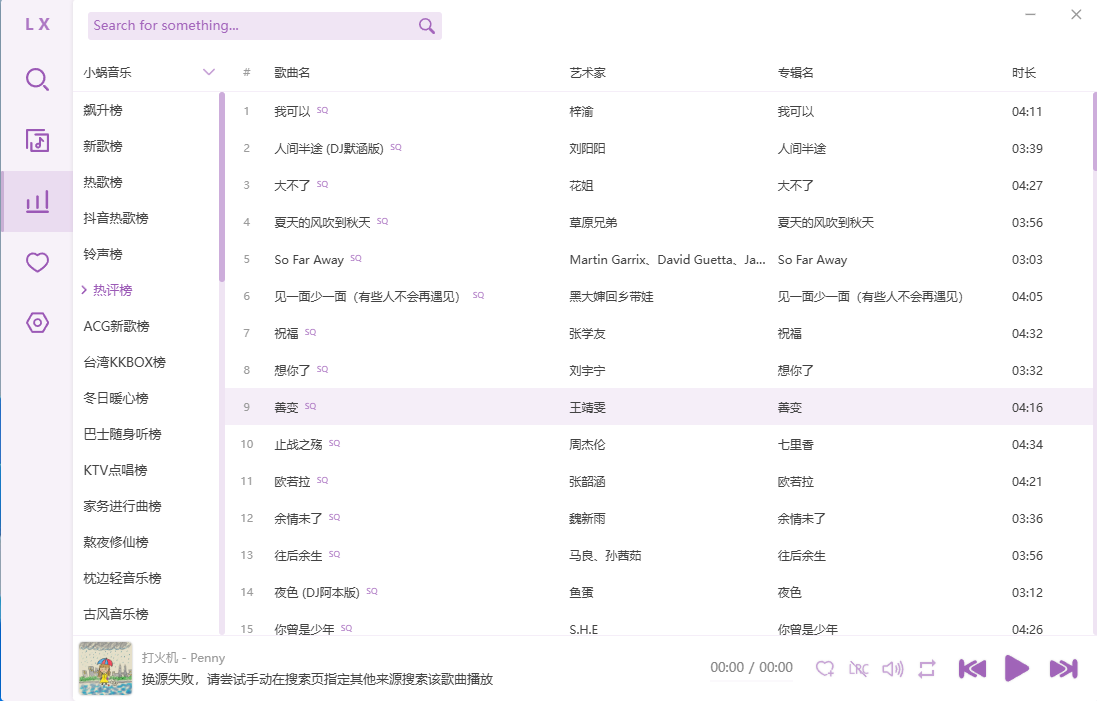The image size is (1097, 701).
Task: Skip to the next track
Action: (x=1062, y=668)
